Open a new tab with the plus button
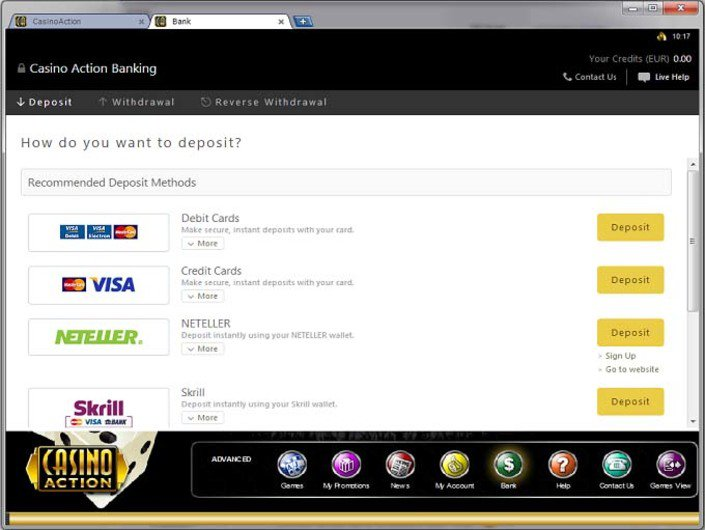This screenshot has width=705, height=530. tap(303, 22)
